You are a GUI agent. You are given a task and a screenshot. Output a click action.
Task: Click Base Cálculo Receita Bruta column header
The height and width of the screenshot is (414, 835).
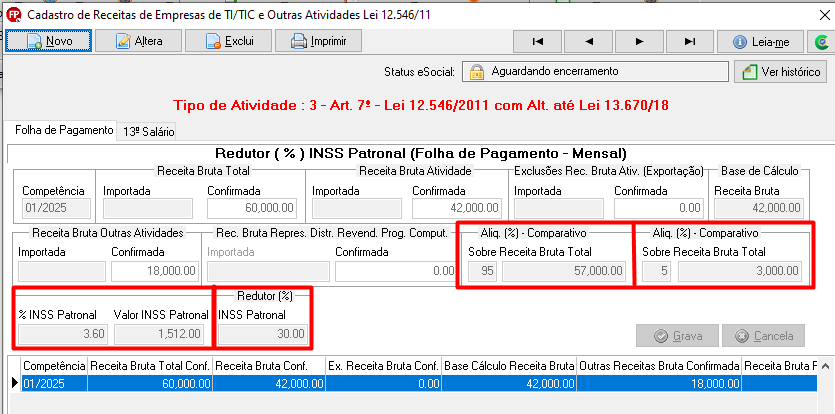[x=509, y=366]
